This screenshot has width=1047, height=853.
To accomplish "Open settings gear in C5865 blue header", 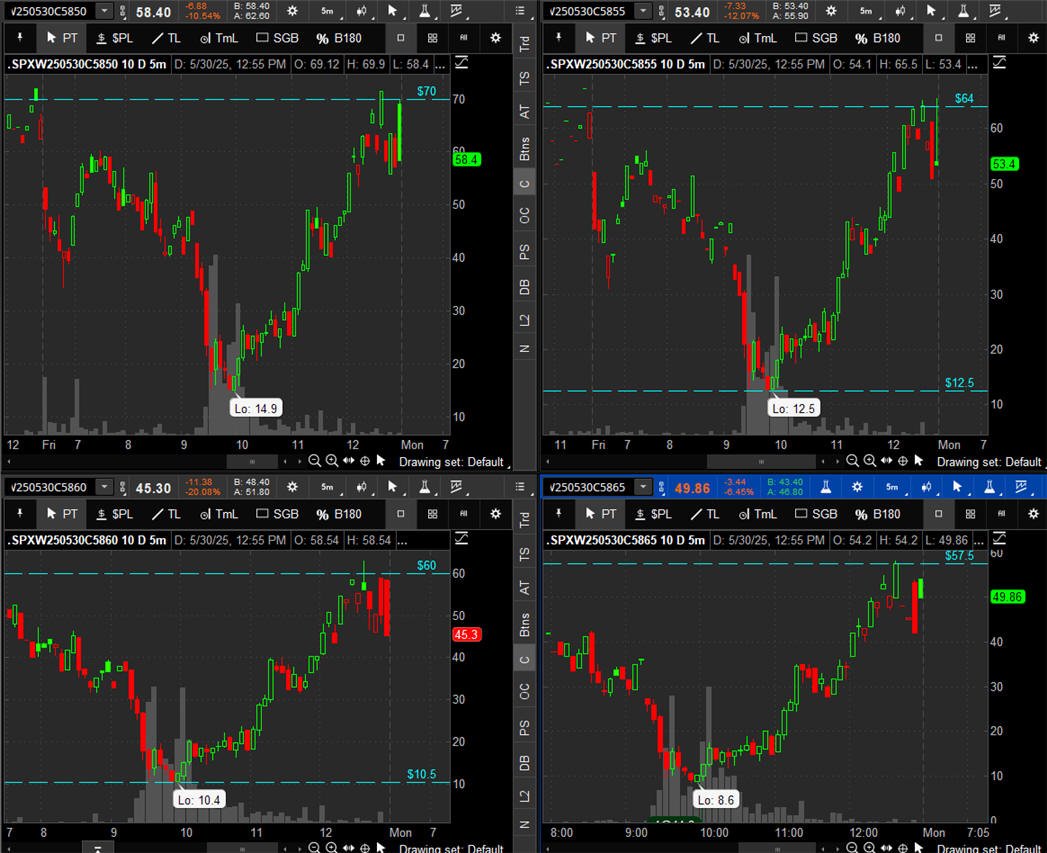I will [857, 487].
